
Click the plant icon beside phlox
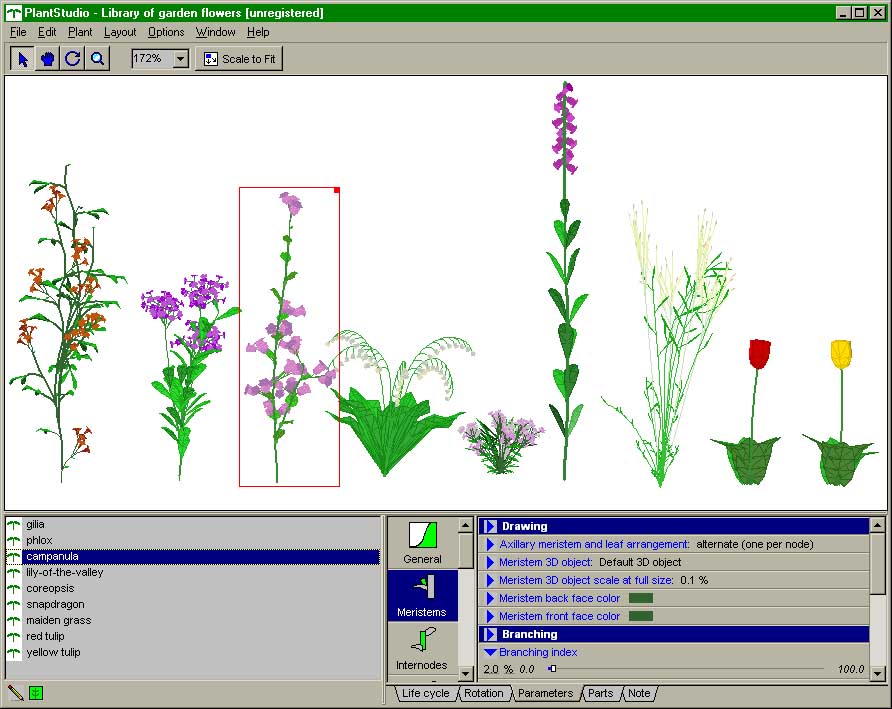(14, 541)
